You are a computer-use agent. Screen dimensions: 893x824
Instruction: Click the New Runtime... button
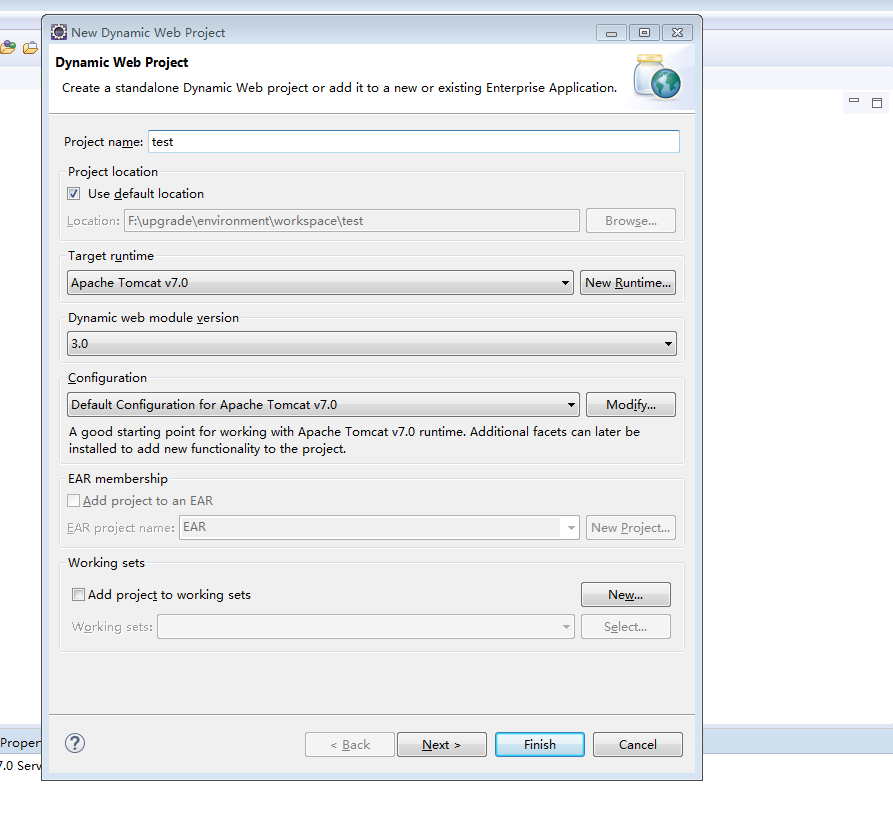pyautogui.click(x=628, y=282)
